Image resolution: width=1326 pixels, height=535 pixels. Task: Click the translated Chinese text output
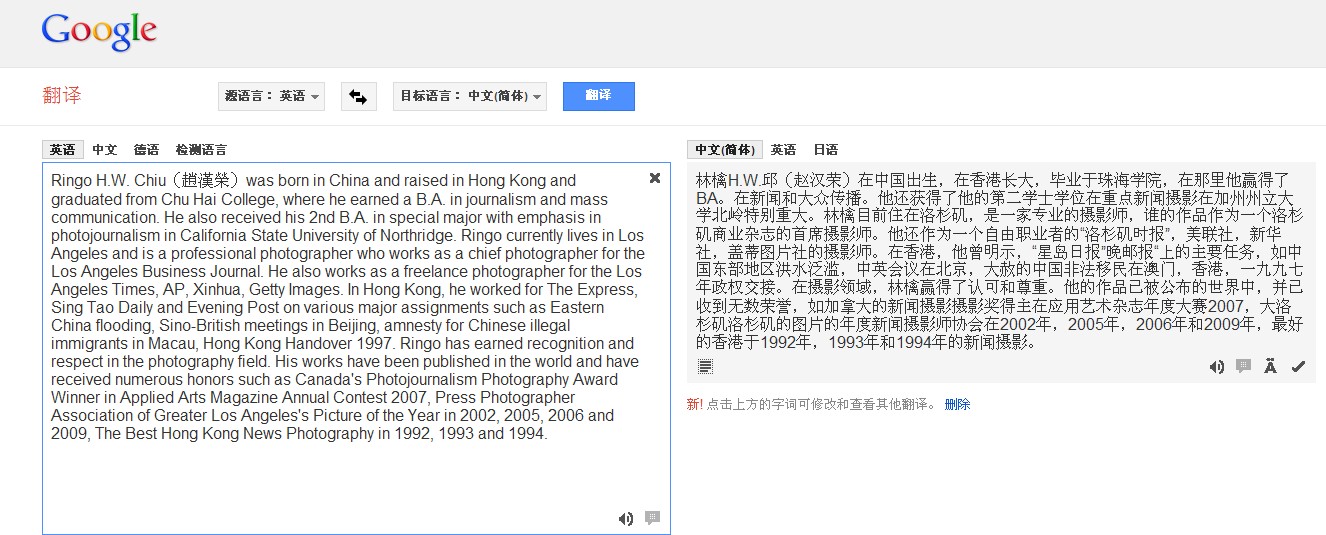pos(1000,261)
